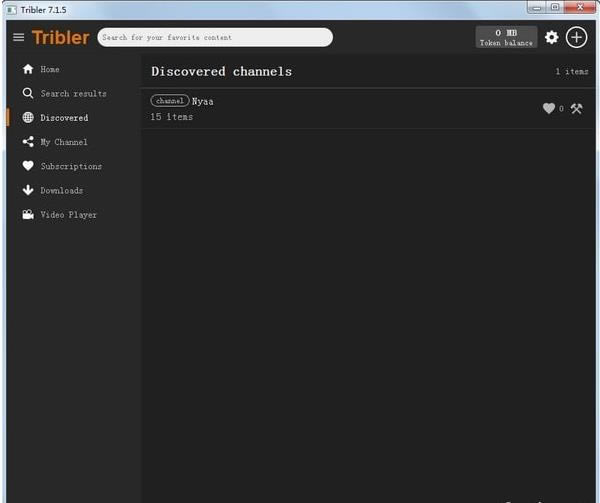This screenshot has height=503, width=600.
Task: Click the channel tag badge
Action: [x=170, y=101]
